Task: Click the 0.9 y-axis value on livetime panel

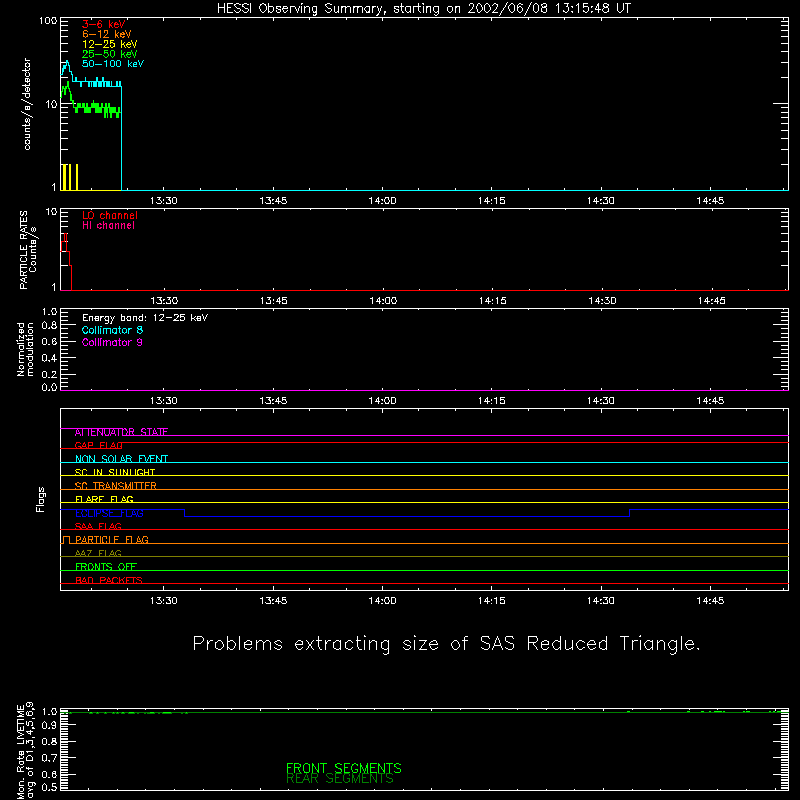Action: 49,726
